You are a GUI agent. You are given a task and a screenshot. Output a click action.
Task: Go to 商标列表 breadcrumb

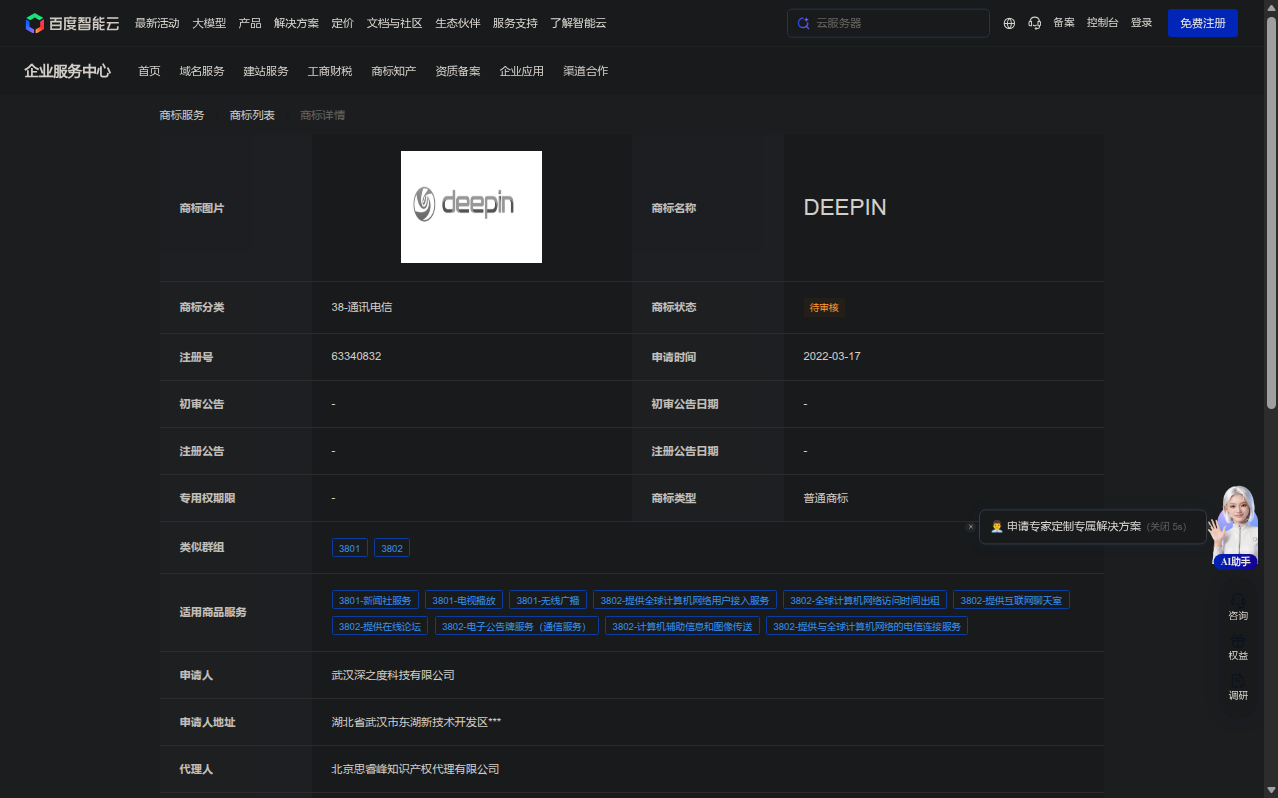[x=252, y=115]
